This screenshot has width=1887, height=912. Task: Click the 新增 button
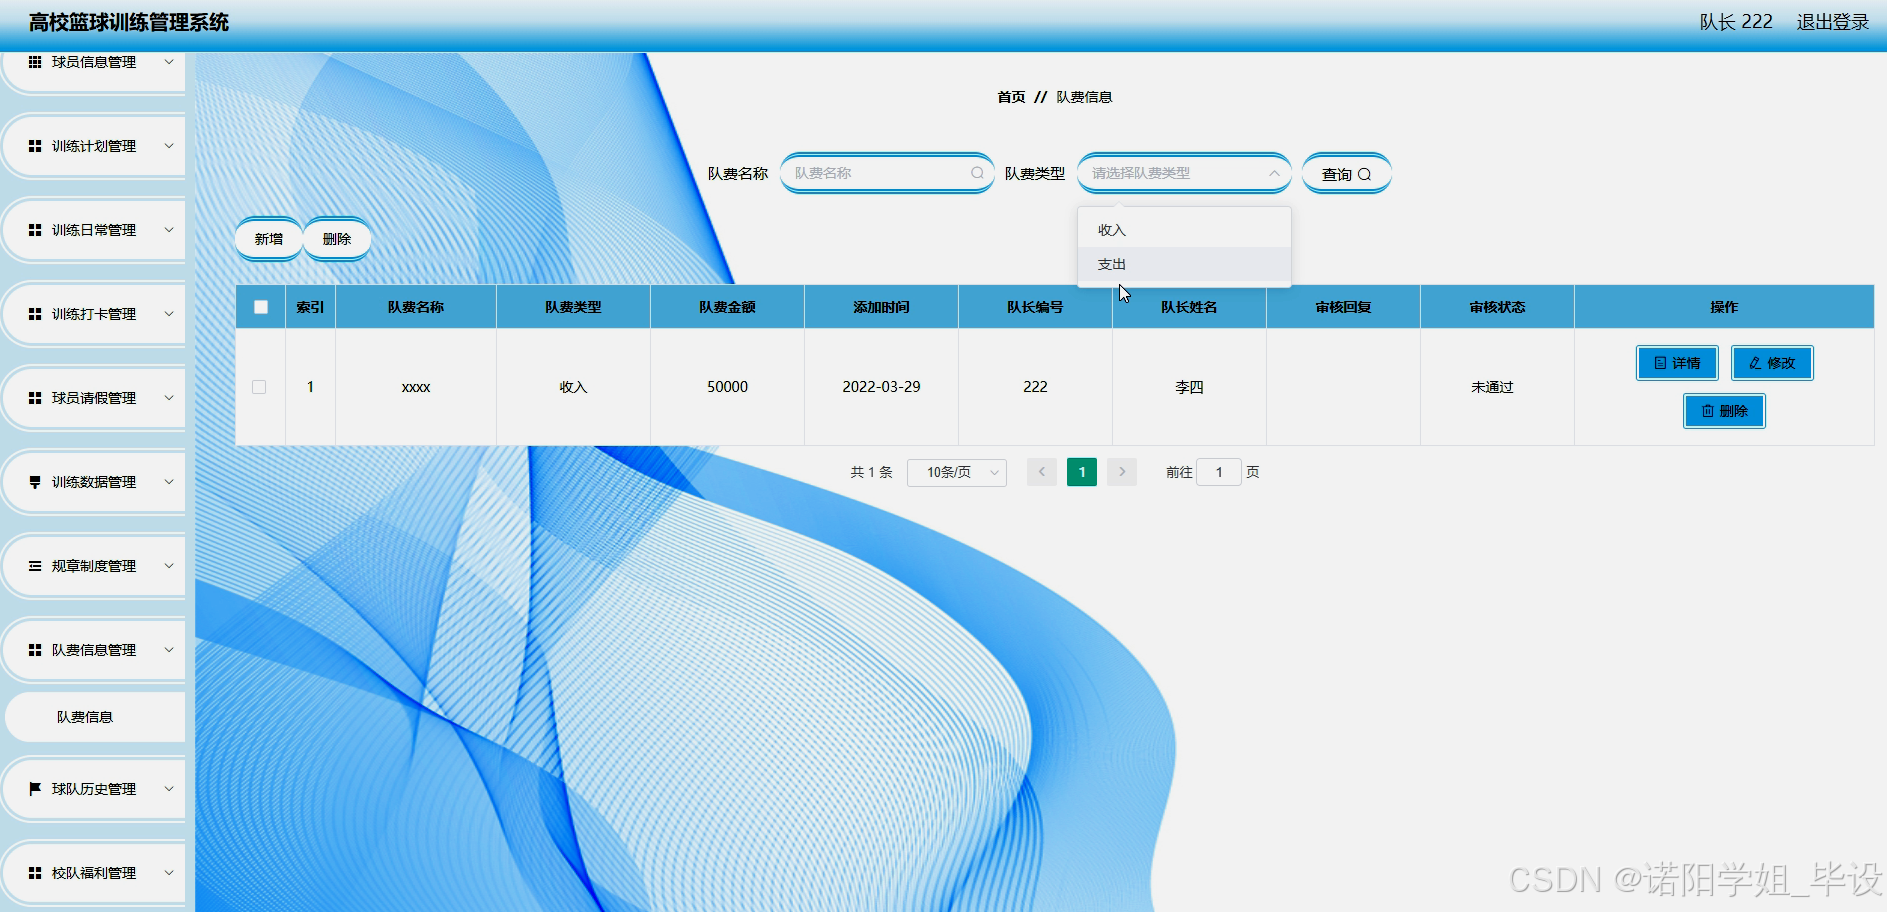point(269,239)
